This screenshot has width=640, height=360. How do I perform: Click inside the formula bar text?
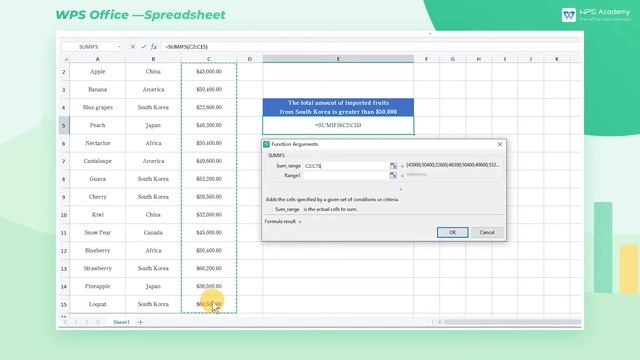(x=187, y=47)
